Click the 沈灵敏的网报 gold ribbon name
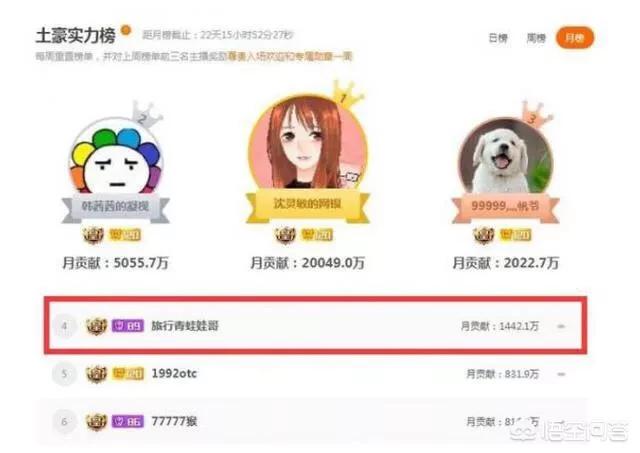 pos(307,204)
